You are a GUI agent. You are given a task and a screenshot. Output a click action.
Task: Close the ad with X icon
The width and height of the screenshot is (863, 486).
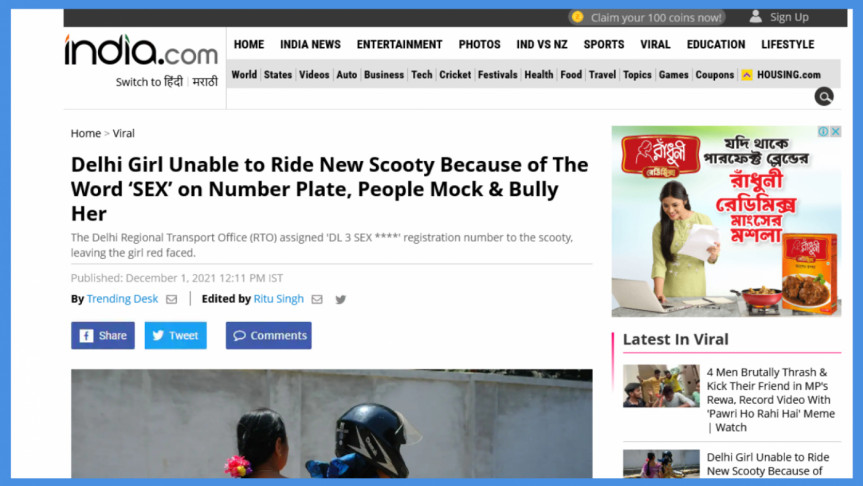point(835,132)
